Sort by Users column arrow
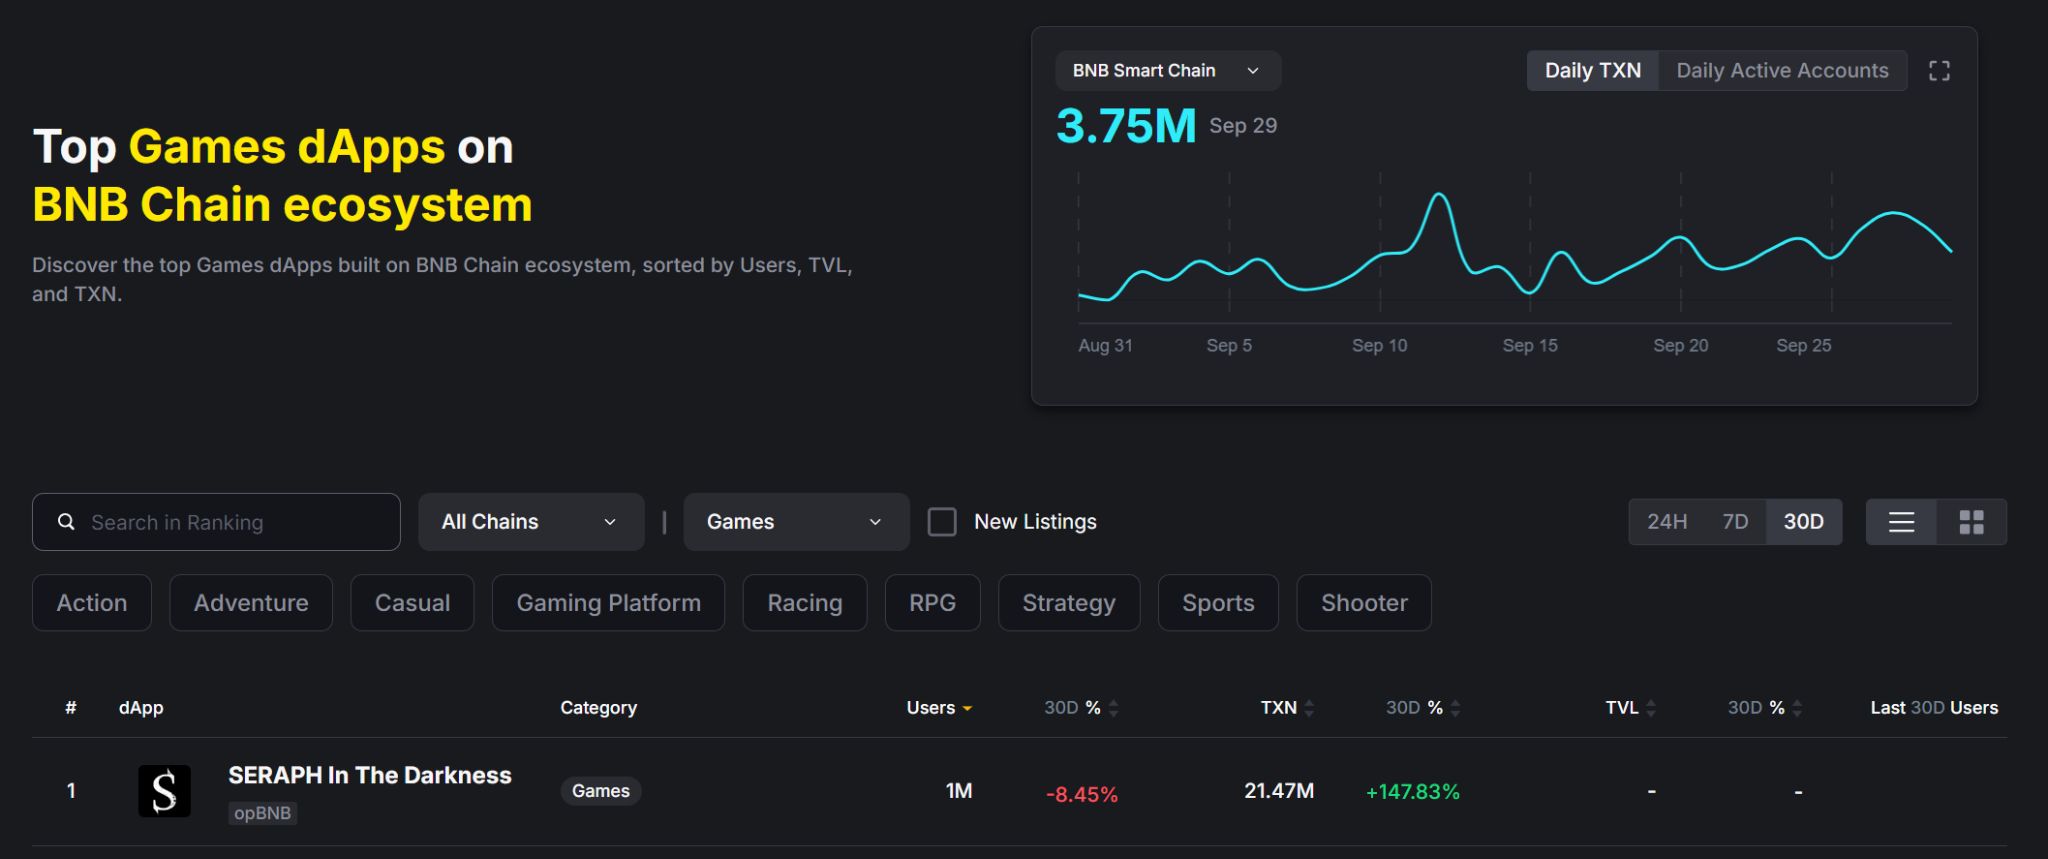 (967, 709)
